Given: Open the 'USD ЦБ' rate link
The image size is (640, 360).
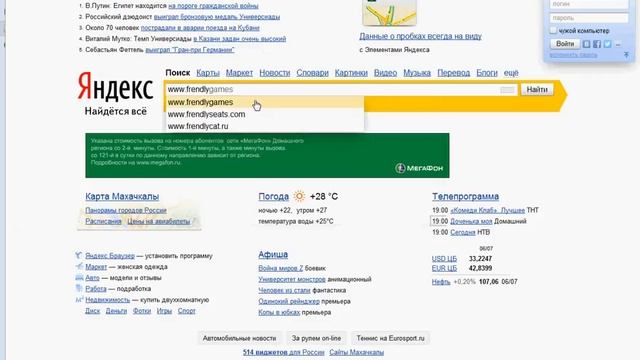Looking at the screenshot, I should [444, 258].
